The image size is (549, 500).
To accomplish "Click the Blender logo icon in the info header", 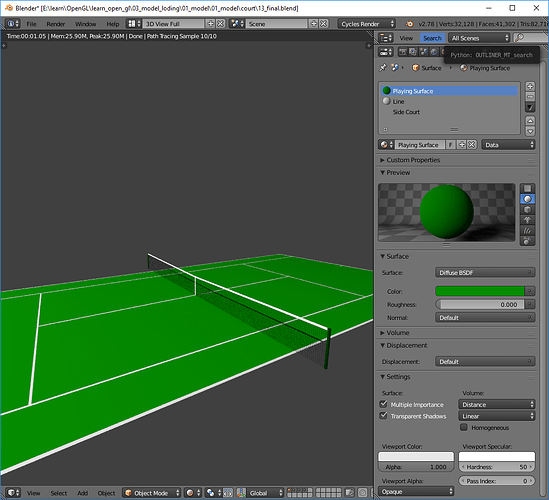I will point(409,24).
